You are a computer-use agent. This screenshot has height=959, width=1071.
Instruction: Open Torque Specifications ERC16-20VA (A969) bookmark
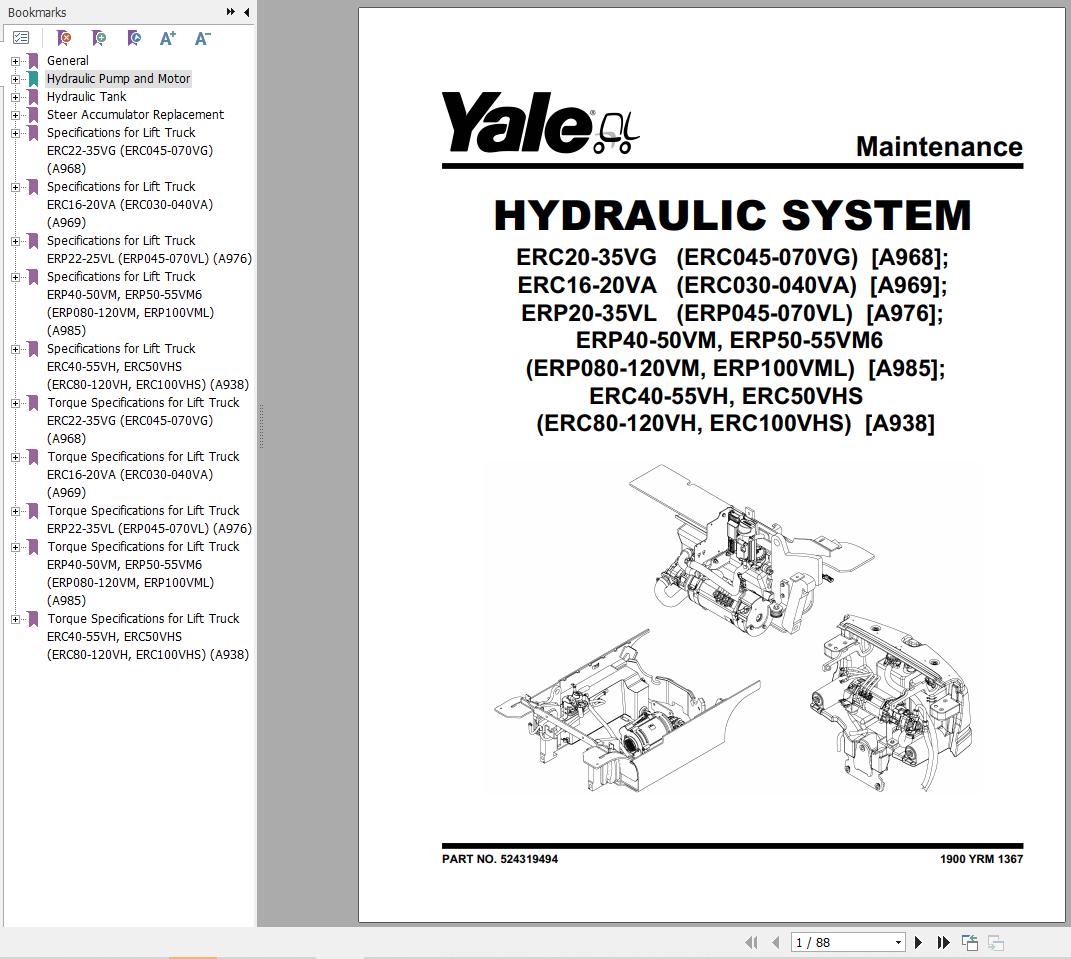[x=143, y=474]
